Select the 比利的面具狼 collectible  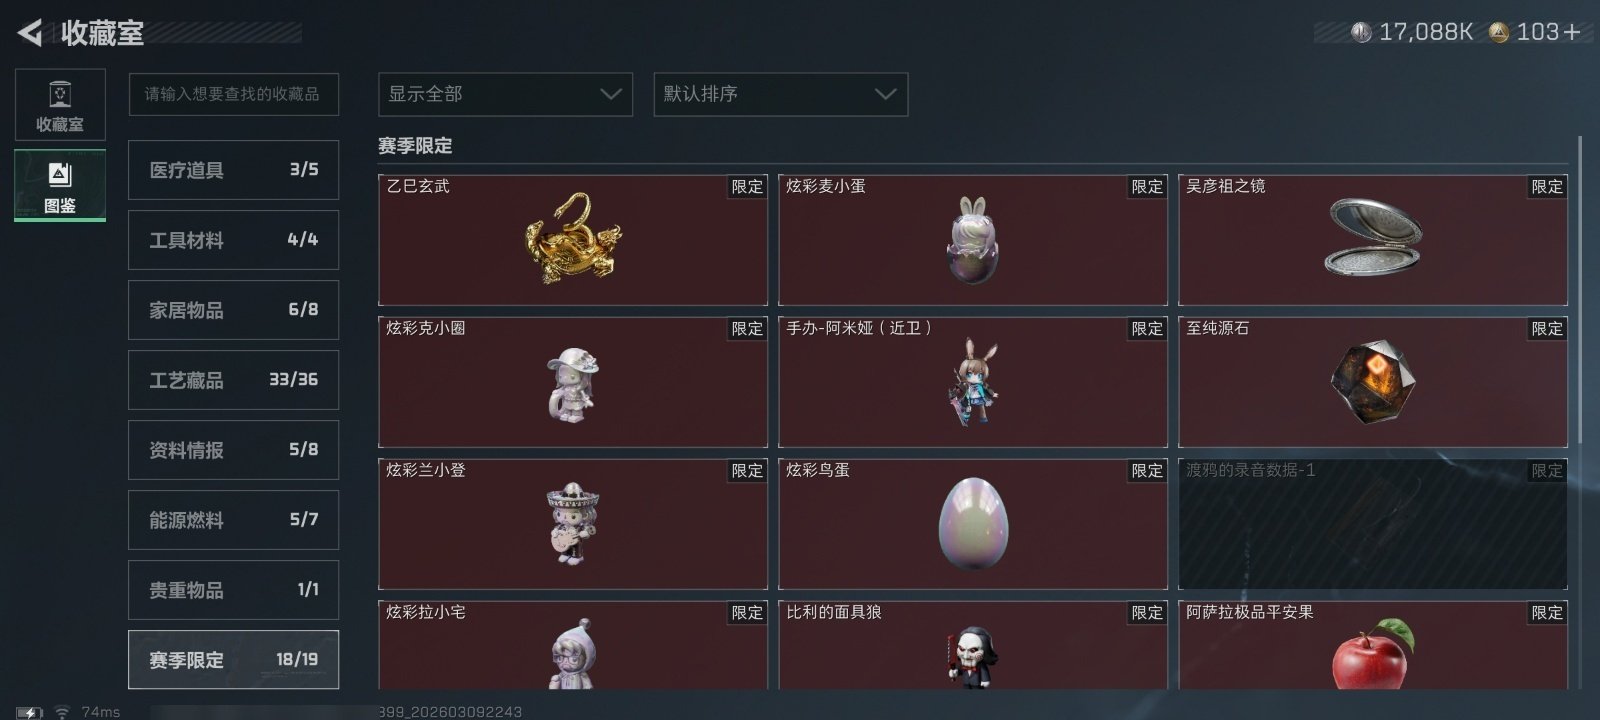973,645
